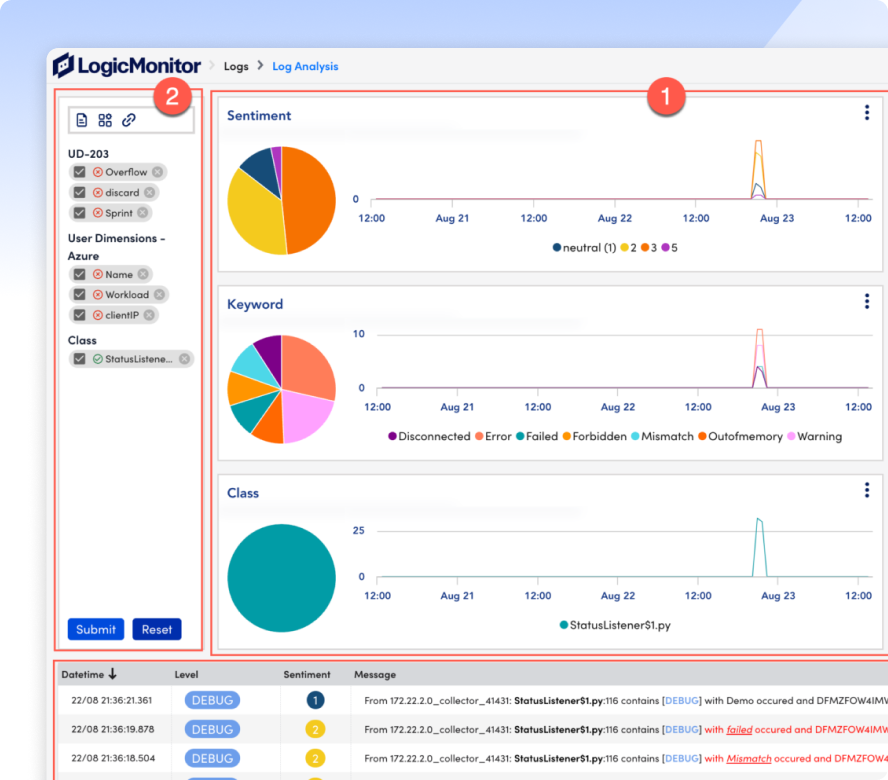888x780 pixels.
Task: Toggle the Forbidden legend entry
Action: 595,436
